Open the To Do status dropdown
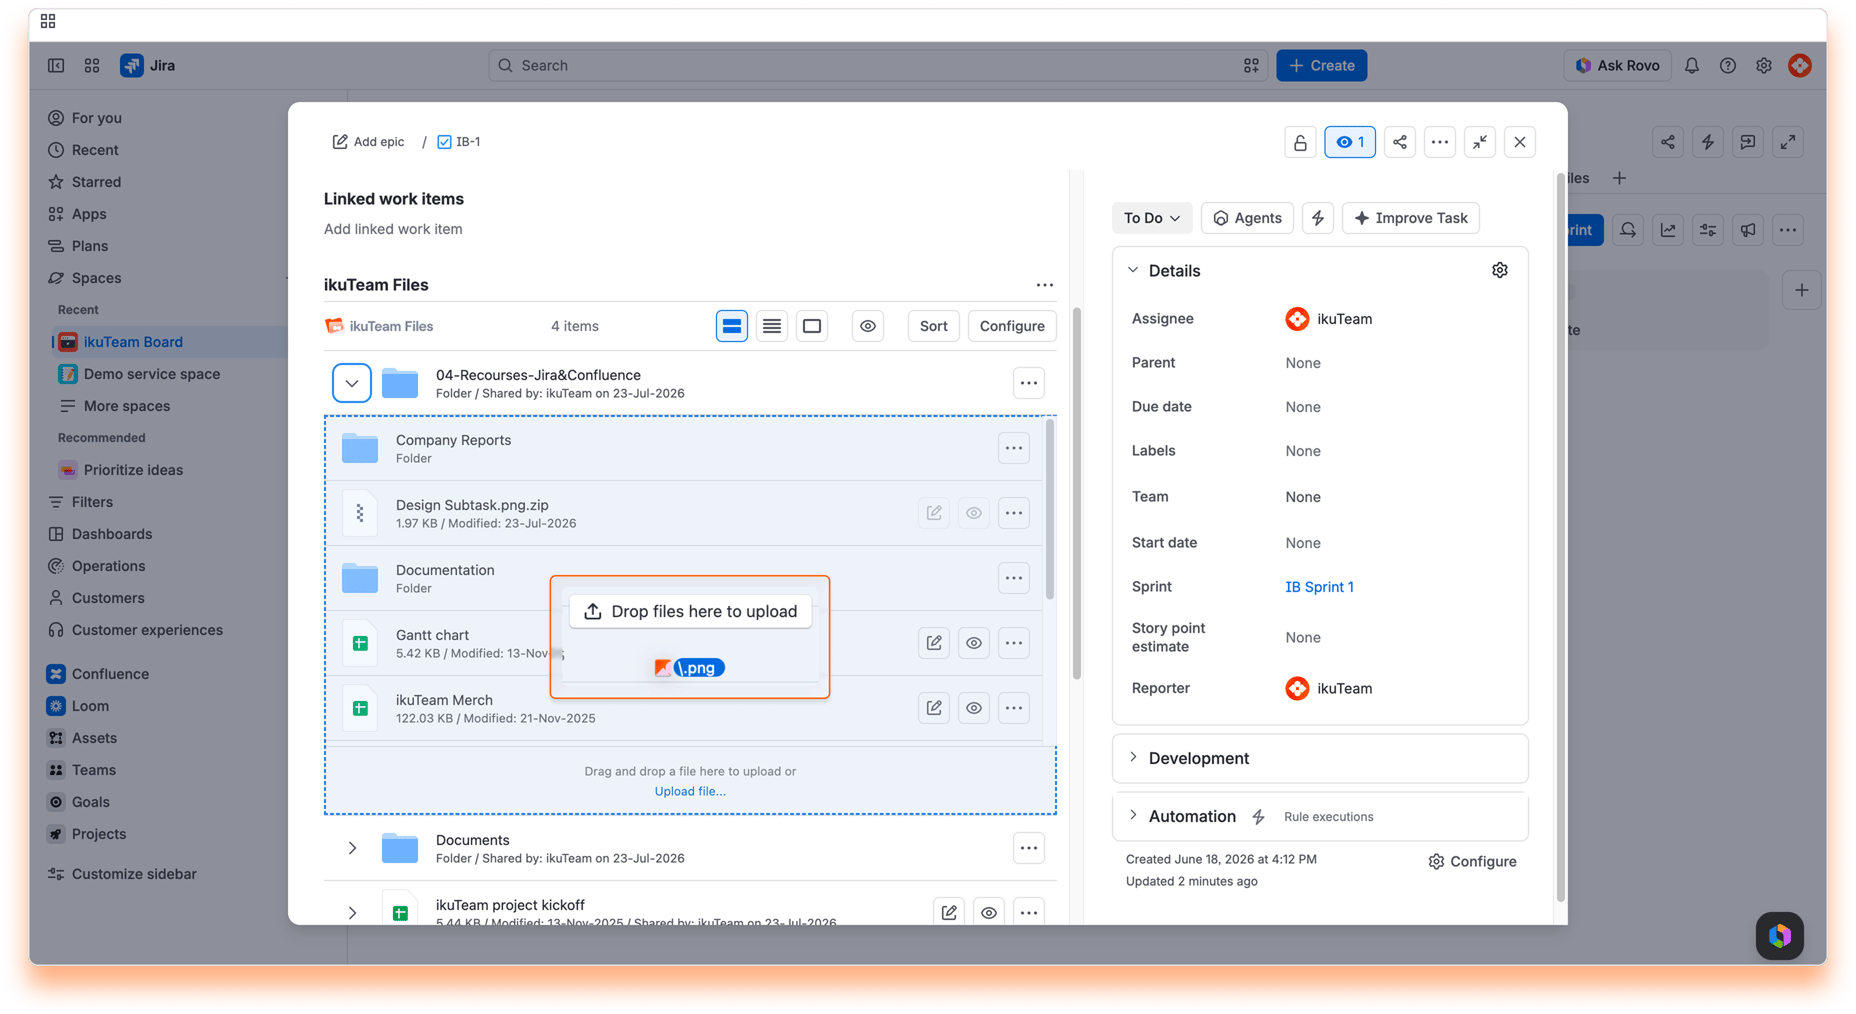This screenshot has height=1014, width=1856. pos(1151,218)
